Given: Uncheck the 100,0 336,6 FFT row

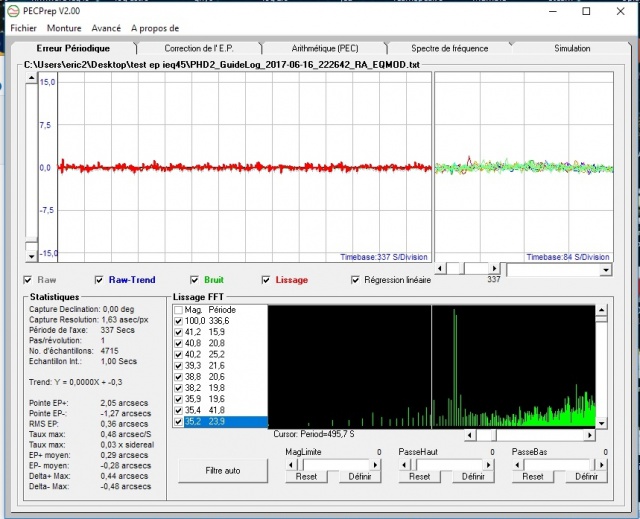Looking at the screenshot, I should coord(178,321).
